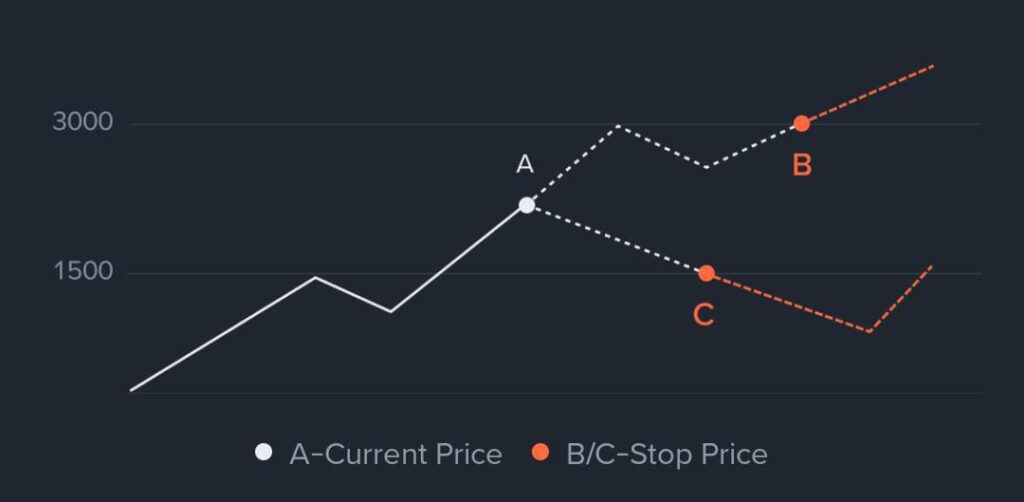Click the letter A label above the white marker

[524, 165]
